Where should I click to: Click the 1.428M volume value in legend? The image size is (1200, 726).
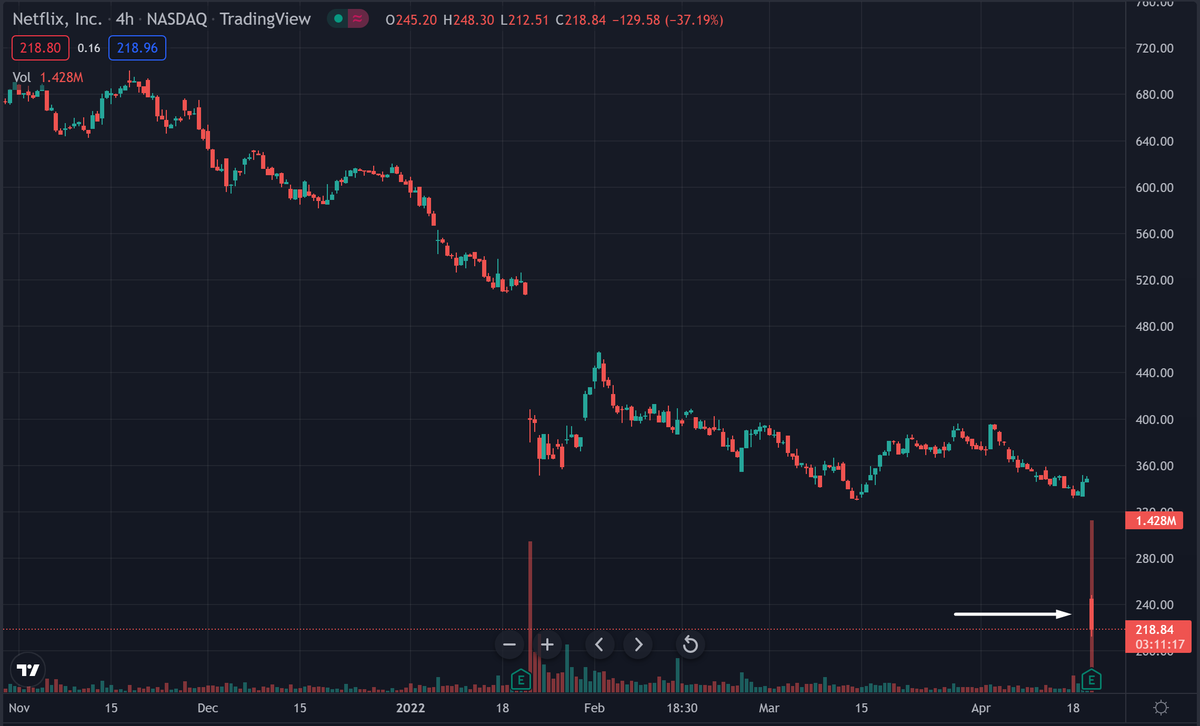pos(61,77)
